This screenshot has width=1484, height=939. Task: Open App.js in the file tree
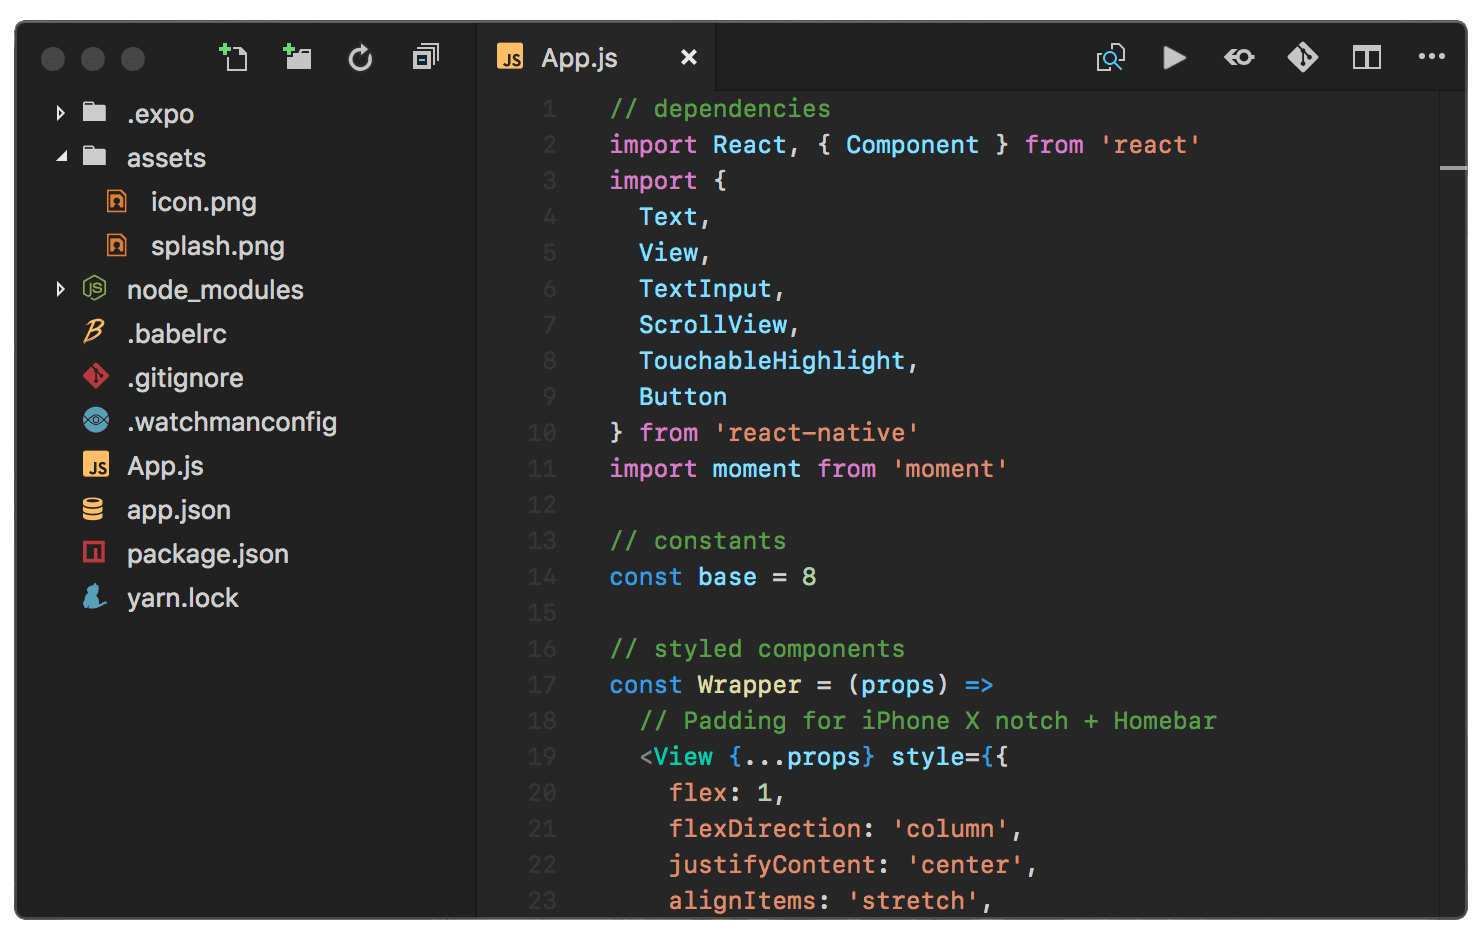[x=165, y=466]
